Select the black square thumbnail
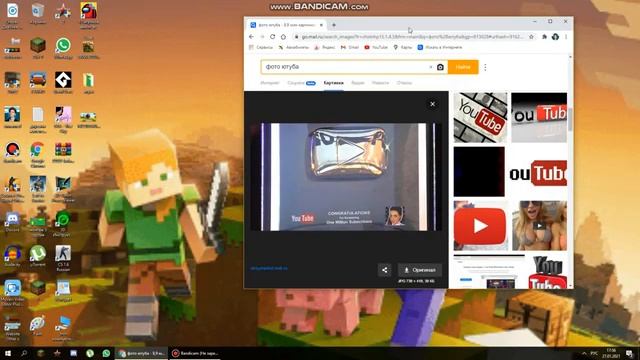The image size is (640, 360). pyautogui.click(x=479, y=172)
